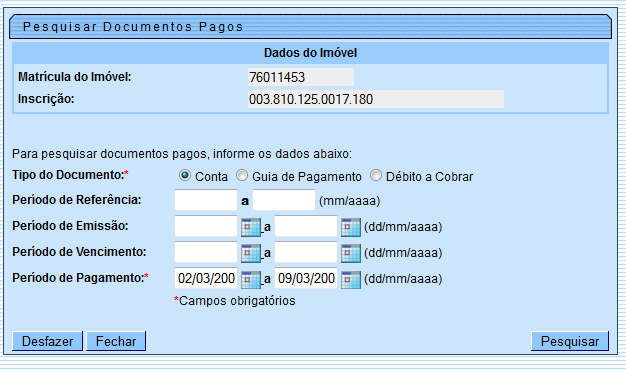Open calendar for Período de Emissão end date
This screenshot has width=626, height=372.
click(351, 227)
